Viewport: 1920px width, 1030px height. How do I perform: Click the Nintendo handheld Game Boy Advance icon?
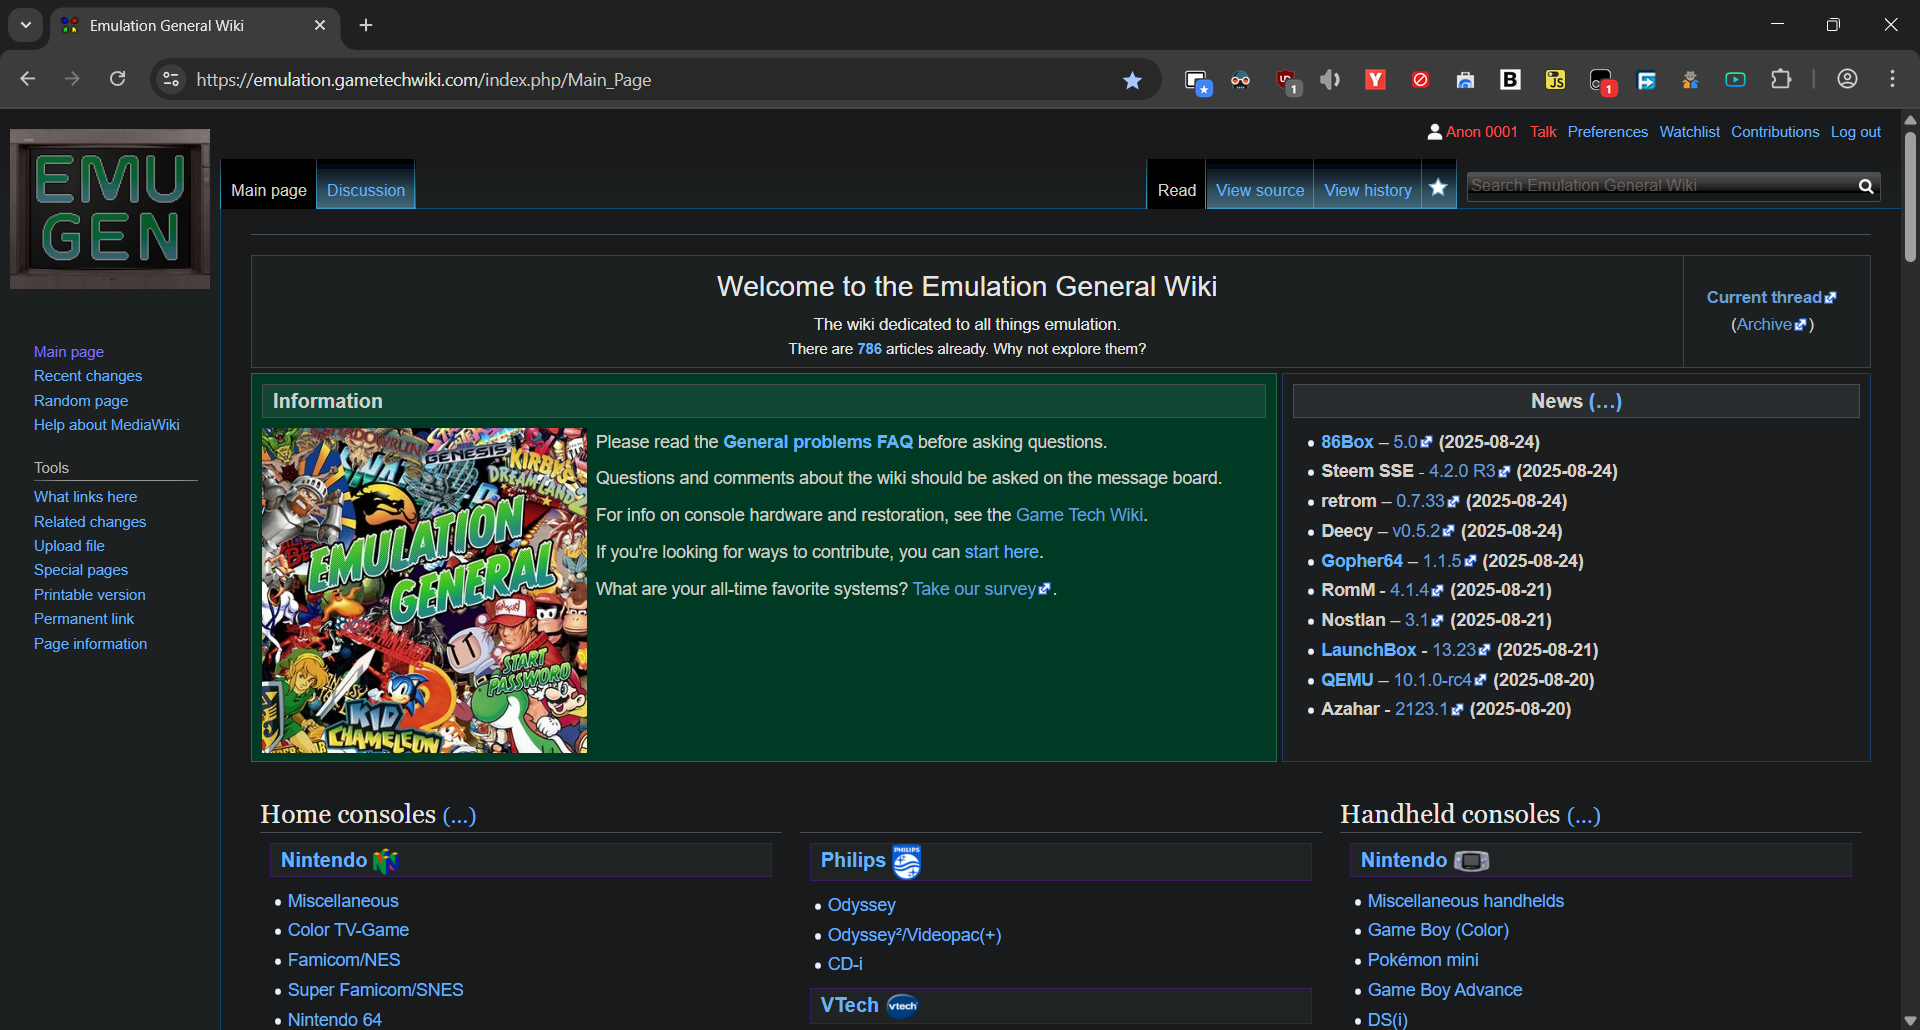click(x=1471, y=861)
